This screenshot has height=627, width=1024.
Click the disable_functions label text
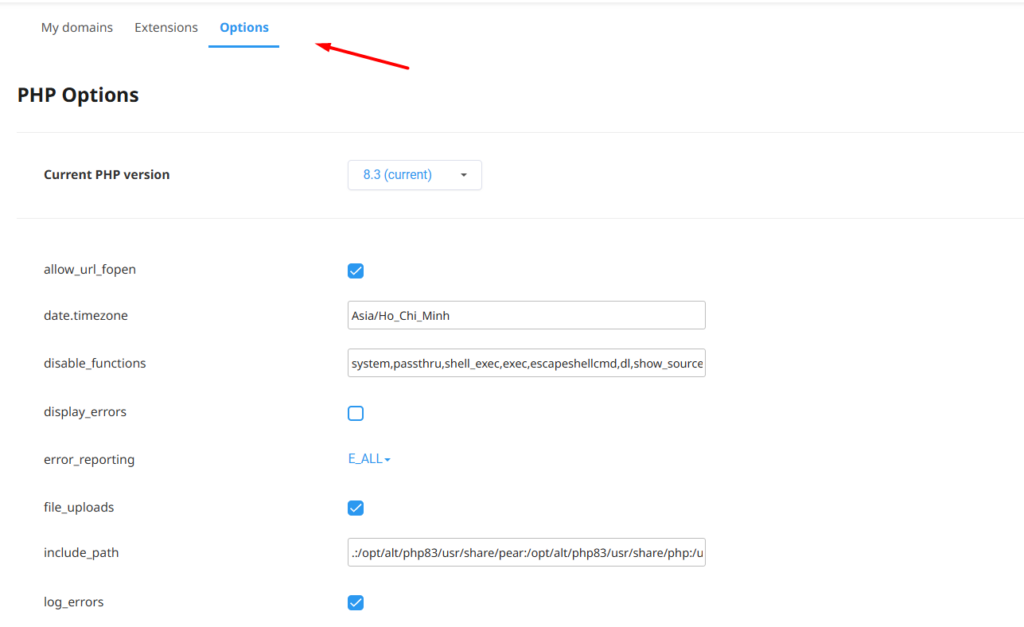tap(95, 364)
